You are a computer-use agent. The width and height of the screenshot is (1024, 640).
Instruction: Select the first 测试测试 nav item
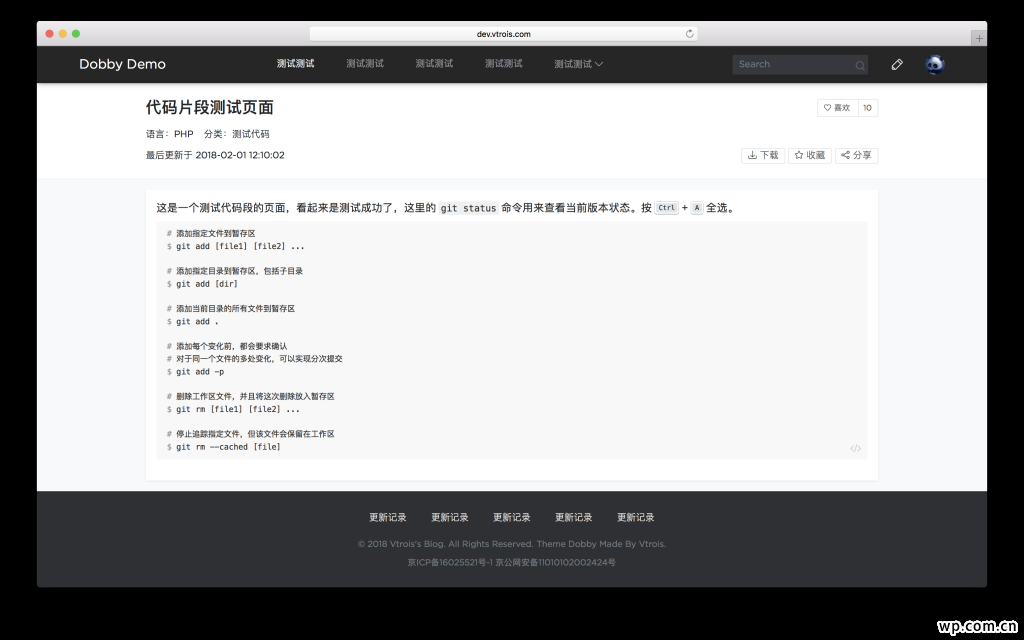point(295,64)
